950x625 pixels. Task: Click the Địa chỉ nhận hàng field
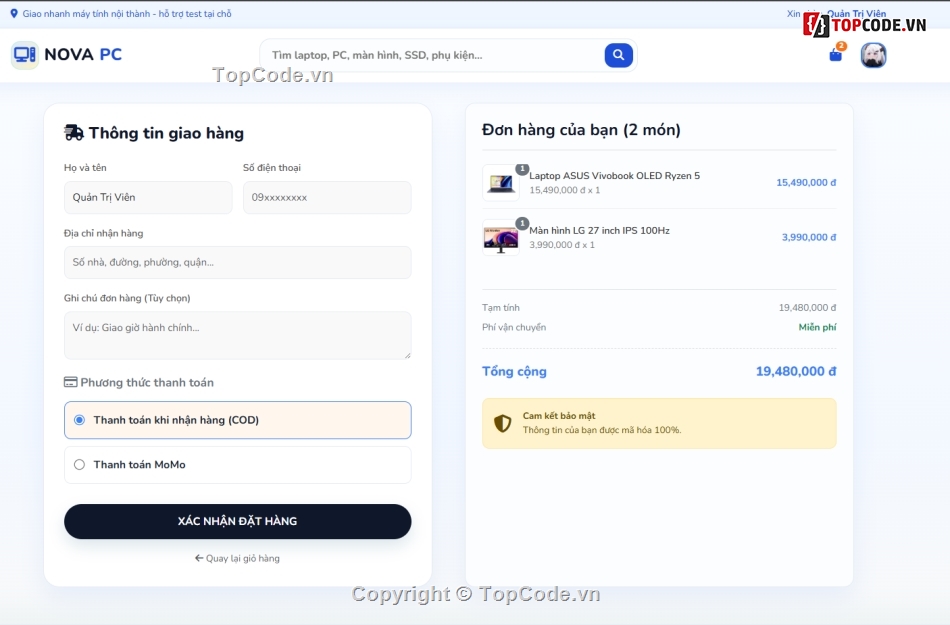(x=238, y=262)
